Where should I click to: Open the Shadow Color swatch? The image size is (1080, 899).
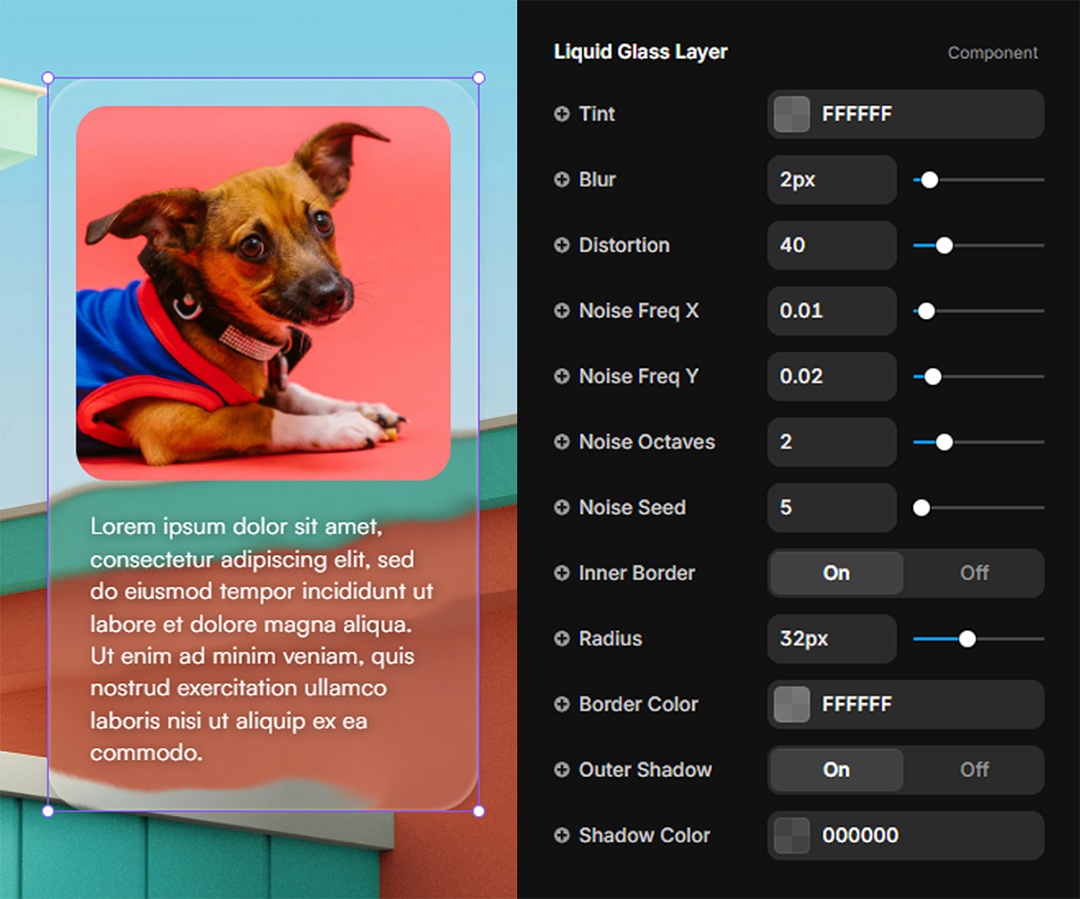coord(792,835)
